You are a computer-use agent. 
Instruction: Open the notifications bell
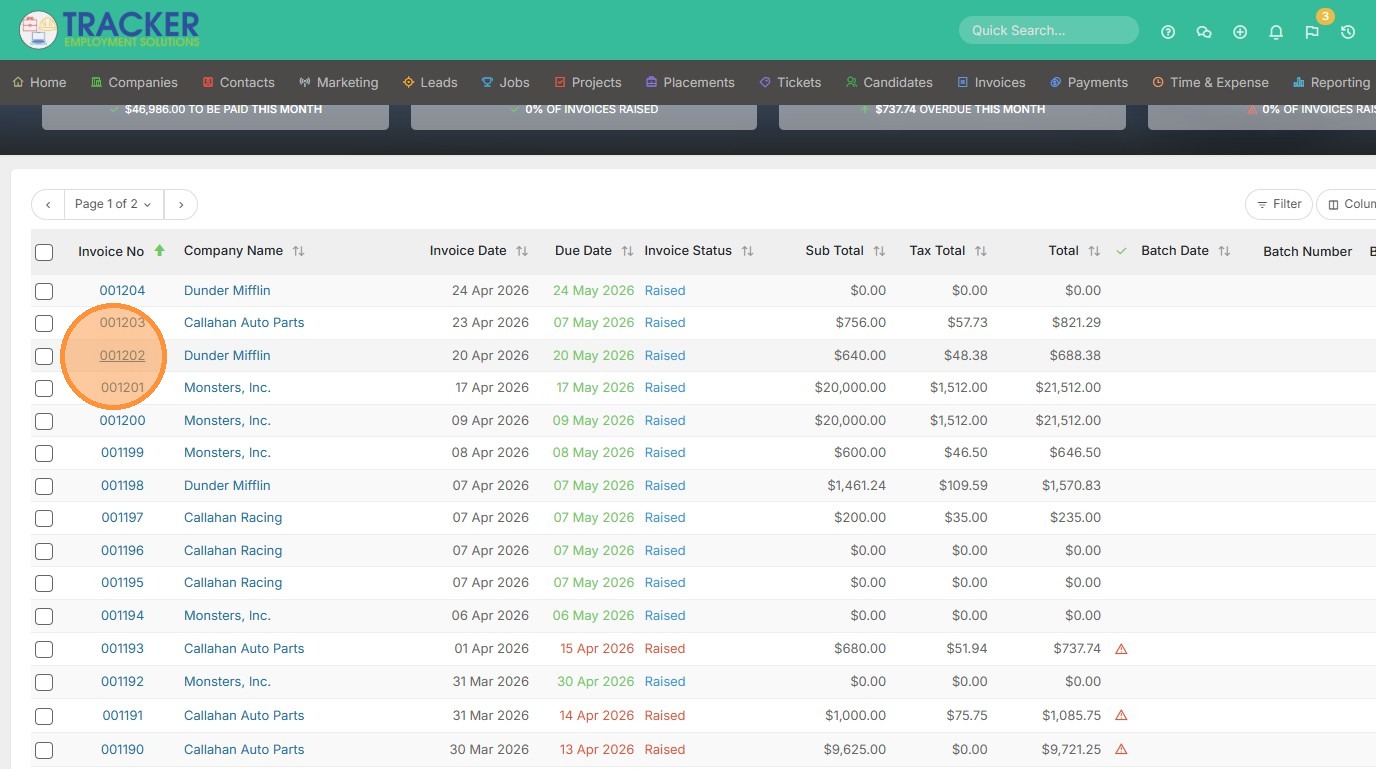(1276, 32)
